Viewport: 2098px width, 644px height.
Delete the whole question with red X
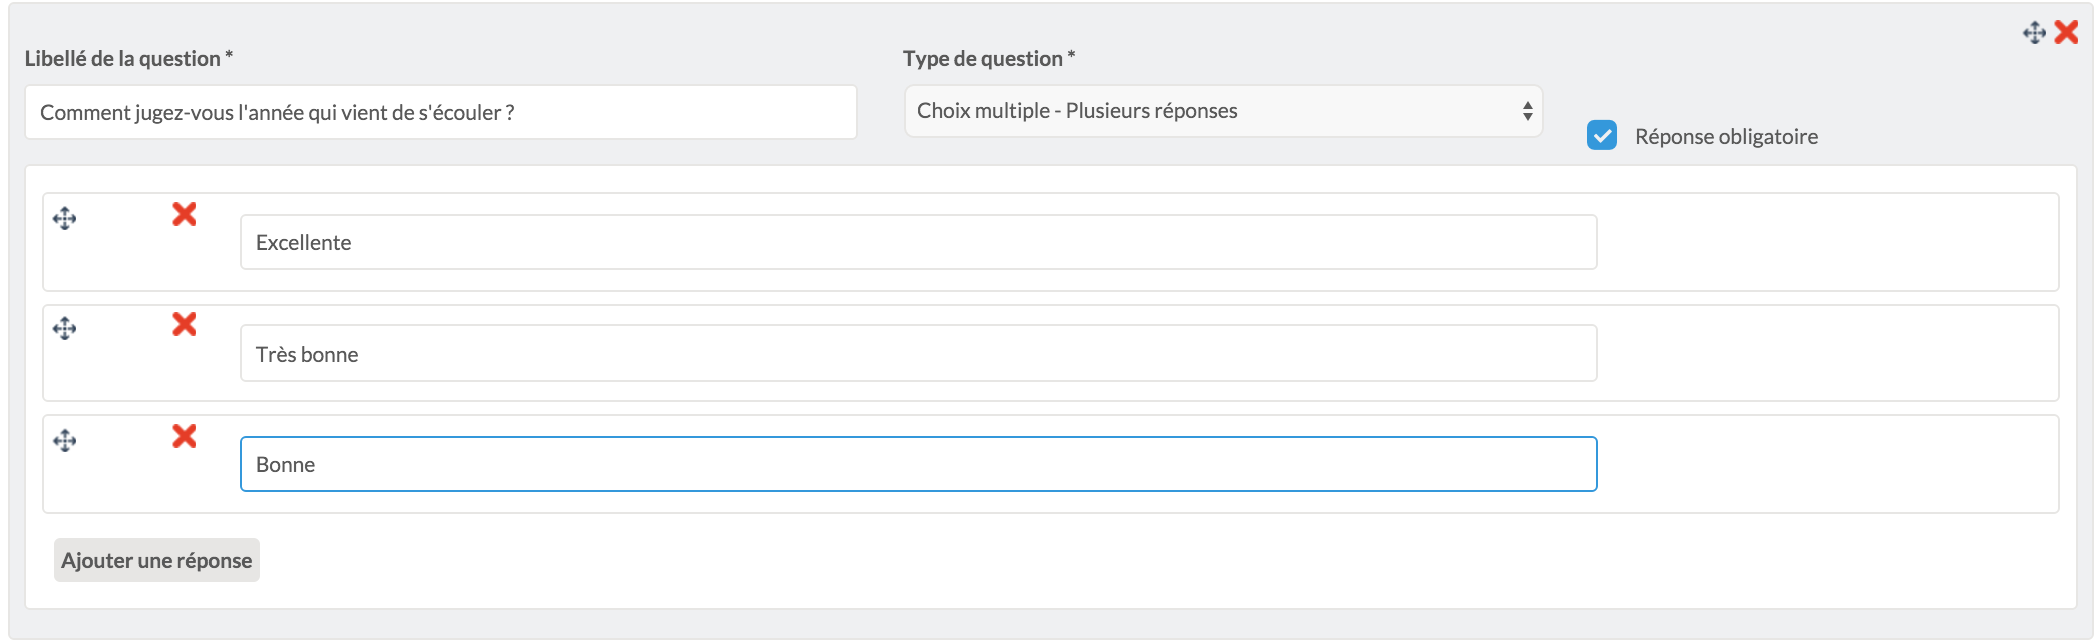(2066, 32)
